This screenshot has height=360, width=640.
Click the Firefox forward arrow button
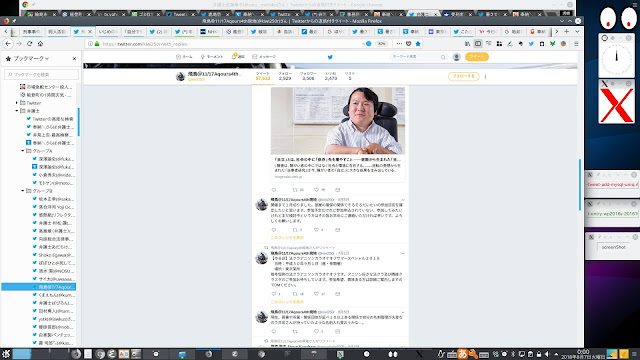(19, 44)
